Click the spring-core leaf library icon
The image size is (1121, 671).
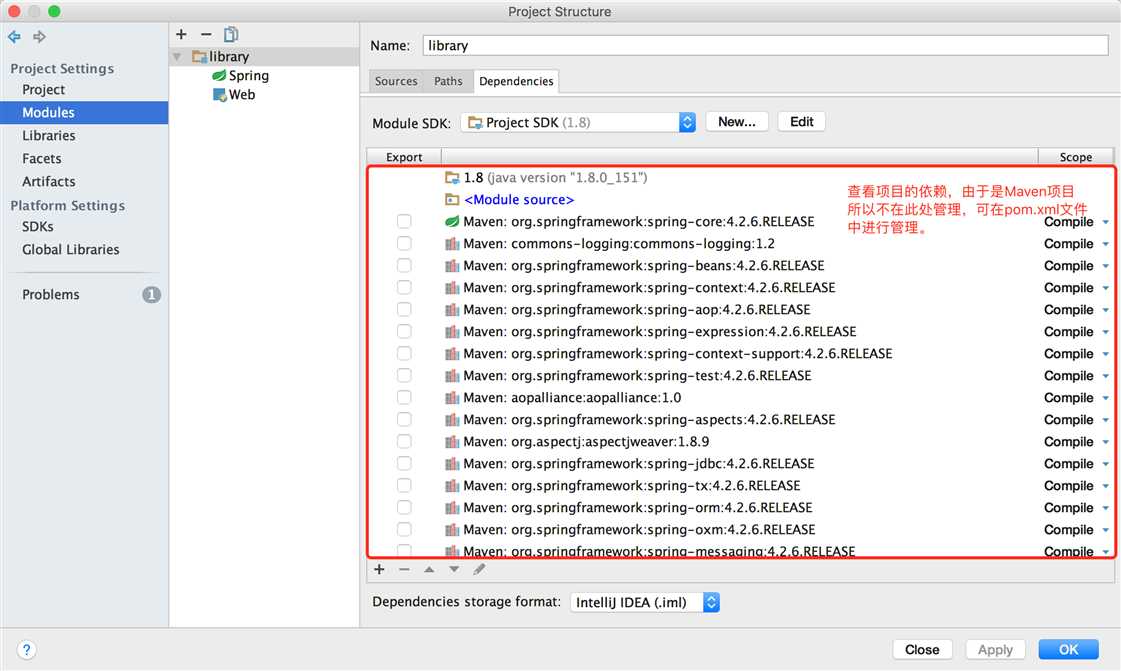452,222
